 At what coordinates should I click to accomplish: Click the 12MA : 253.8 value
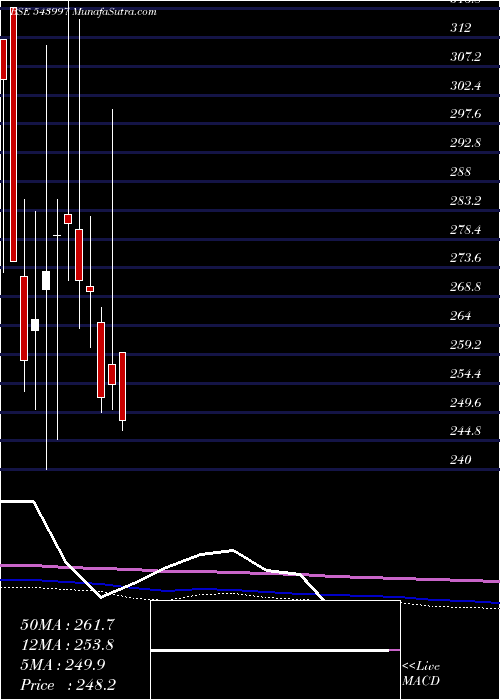coord(67,645)
